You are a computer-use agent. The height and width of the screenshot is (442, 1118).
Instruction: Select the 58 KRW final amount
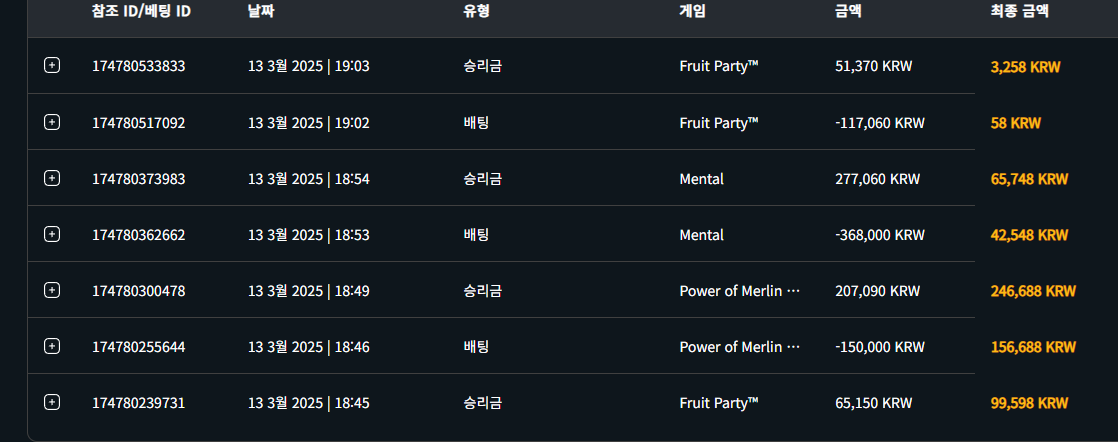tap(1015, 123)
